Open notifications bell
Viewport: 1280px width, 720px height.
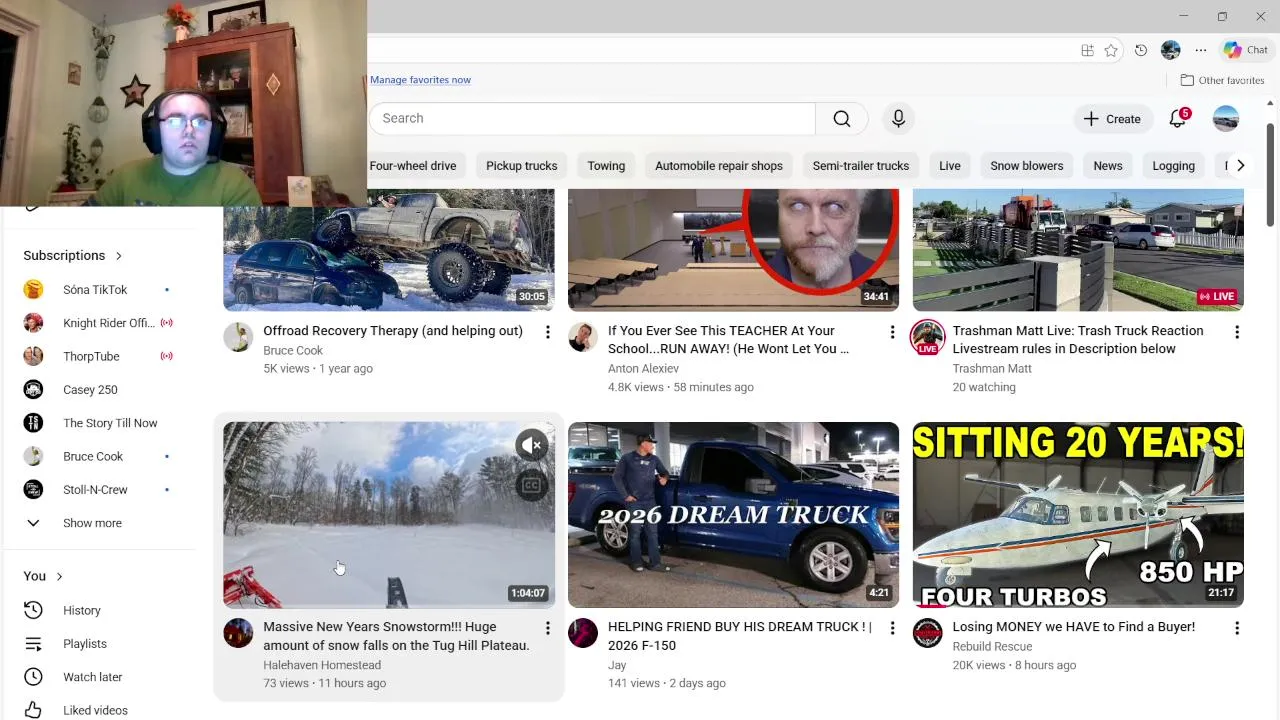click(1178, 118)
